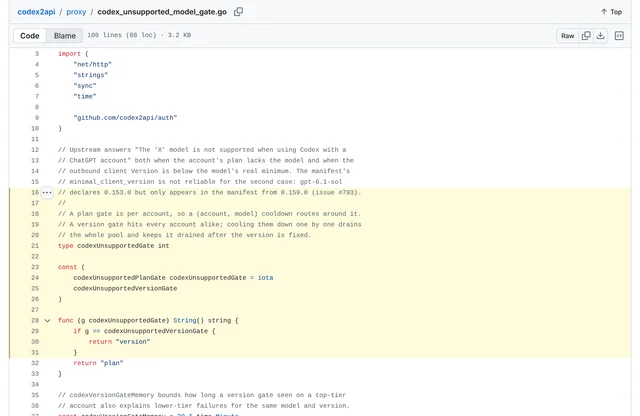Click the 100 lines file info text
Image resolution: width=640 pixels, height=416 pixels.
tap(139, 35)
